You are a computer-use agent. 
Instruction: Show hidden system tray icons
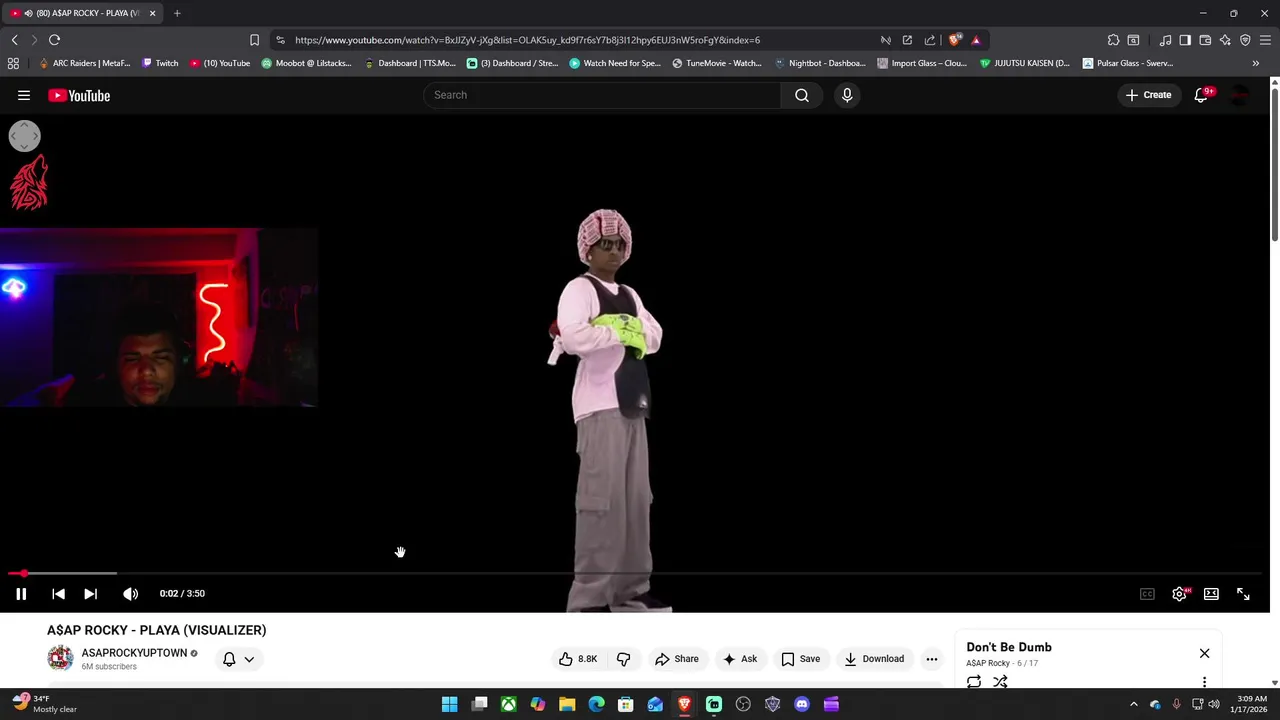point(1134,704)
